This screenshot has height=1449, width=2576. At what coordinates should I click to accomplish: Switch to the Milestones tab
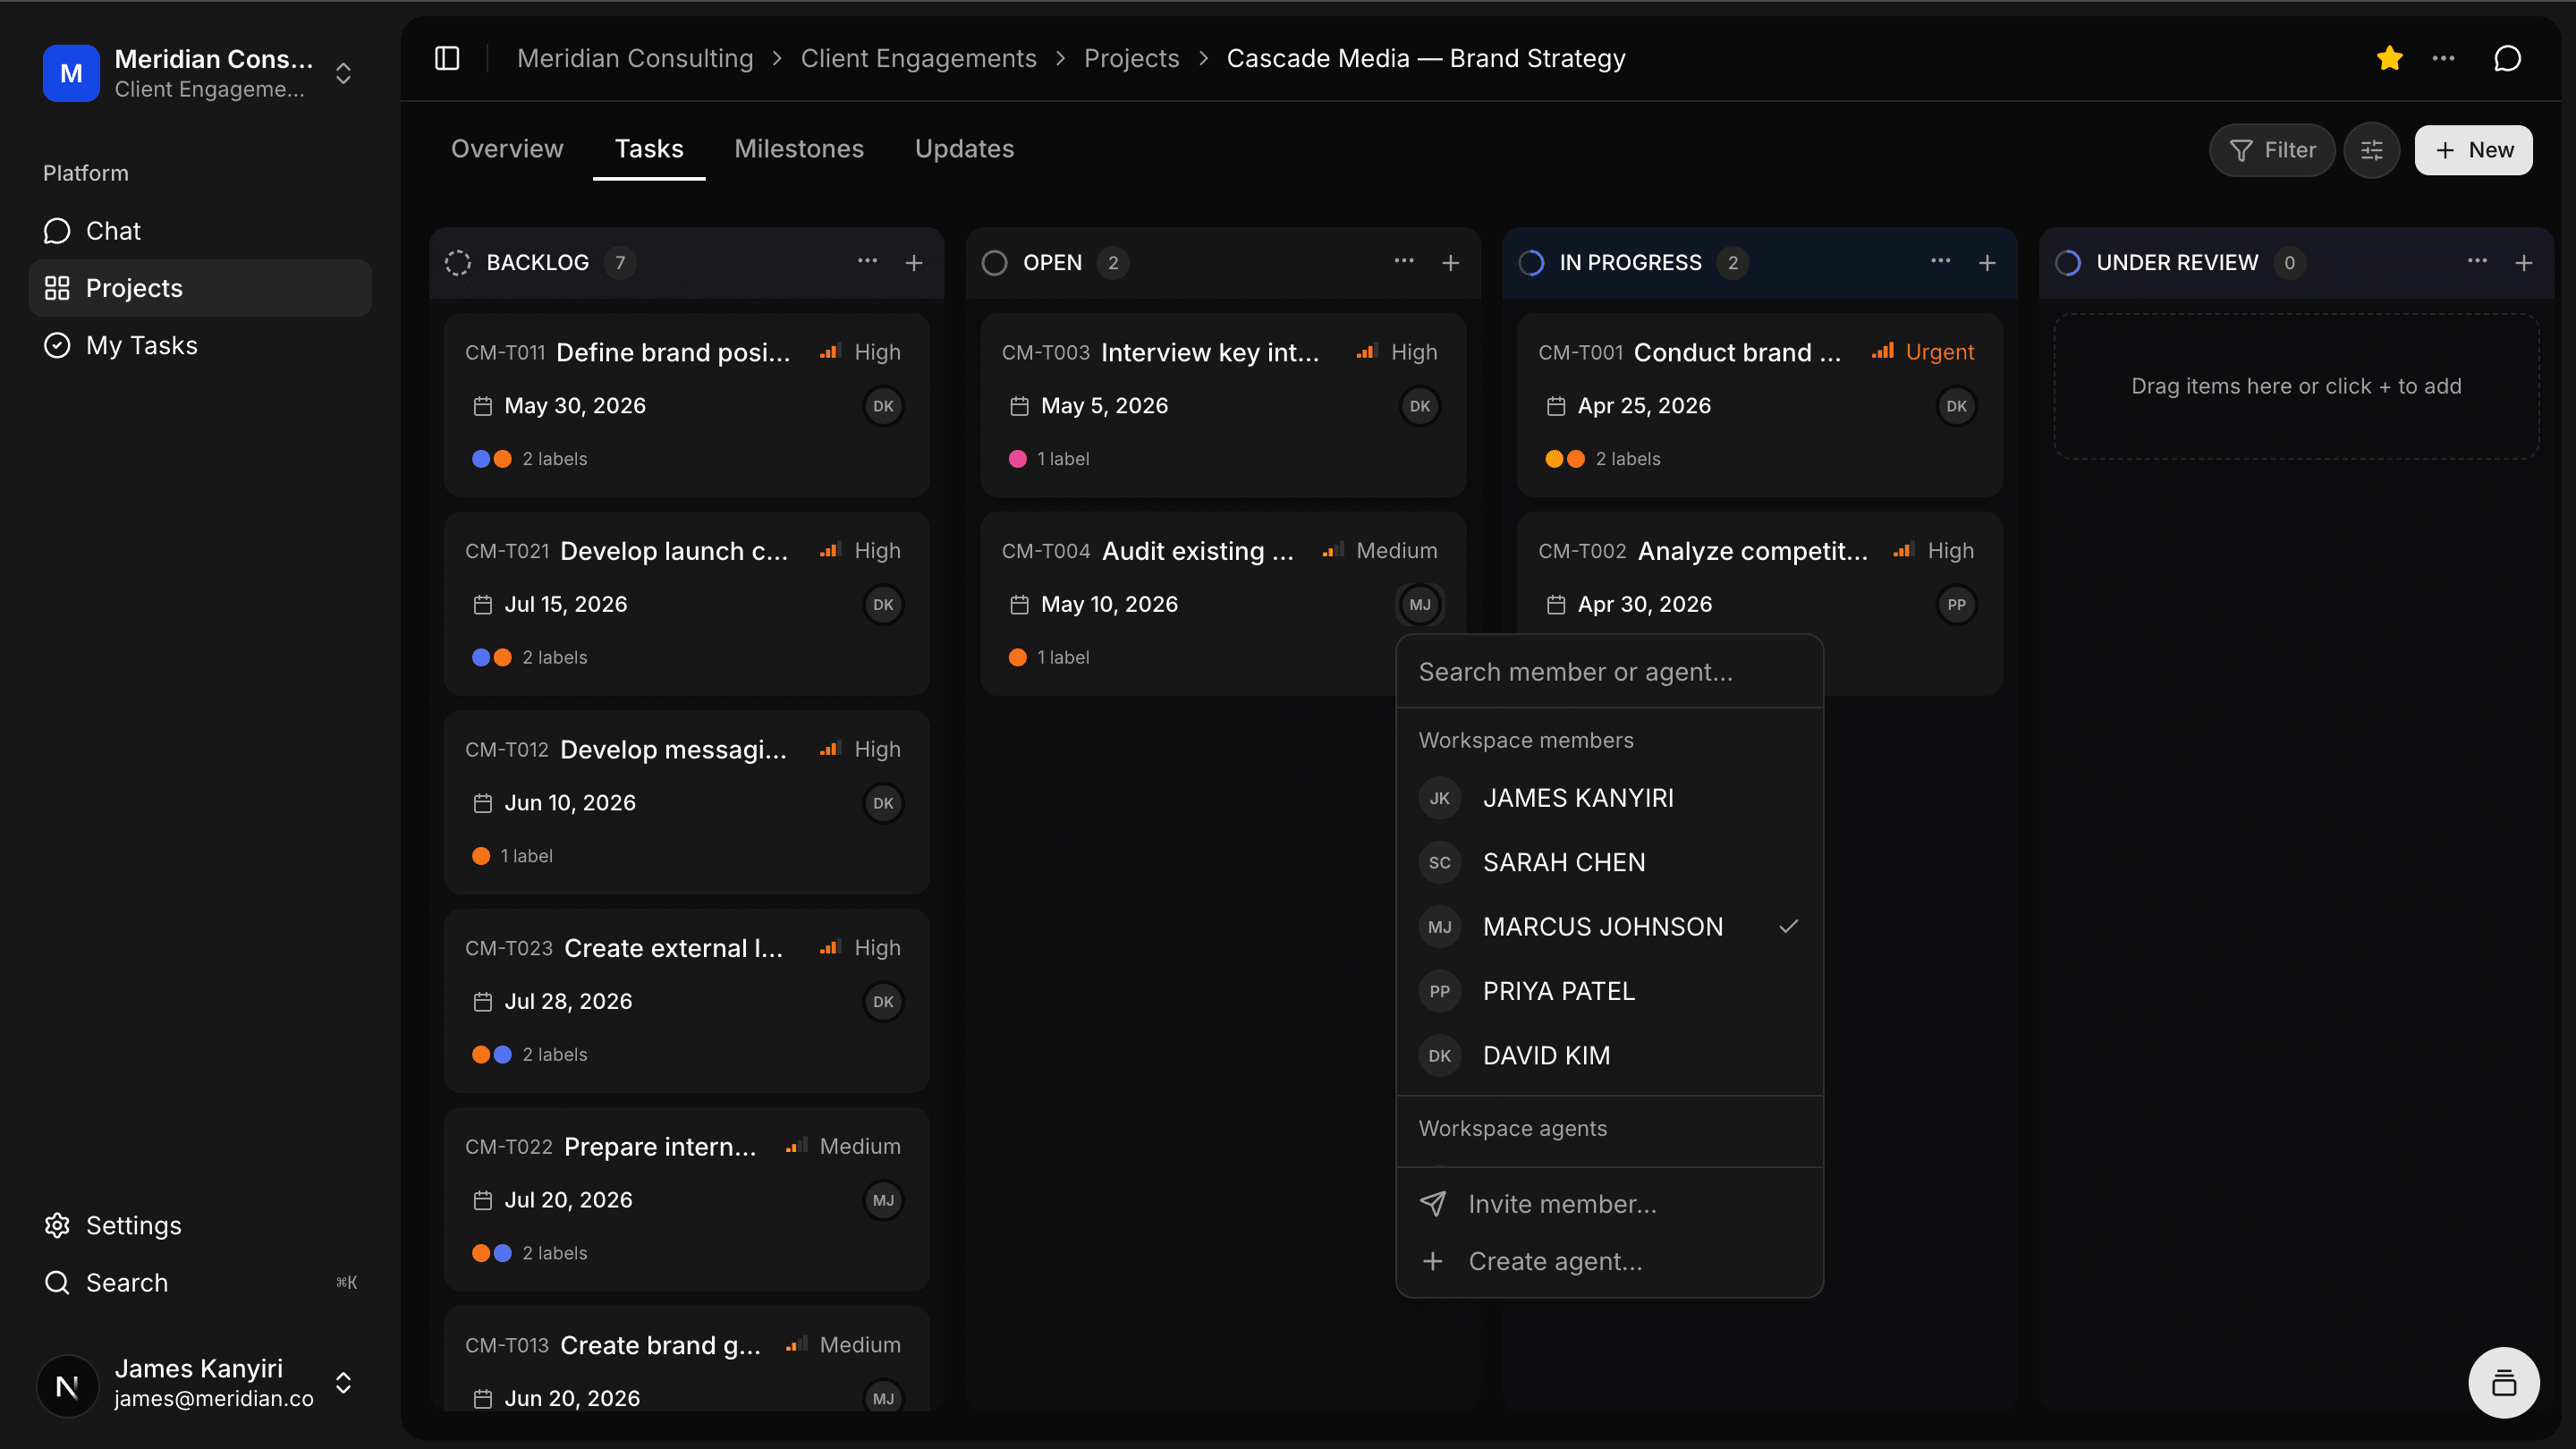[x=798, y=148]
